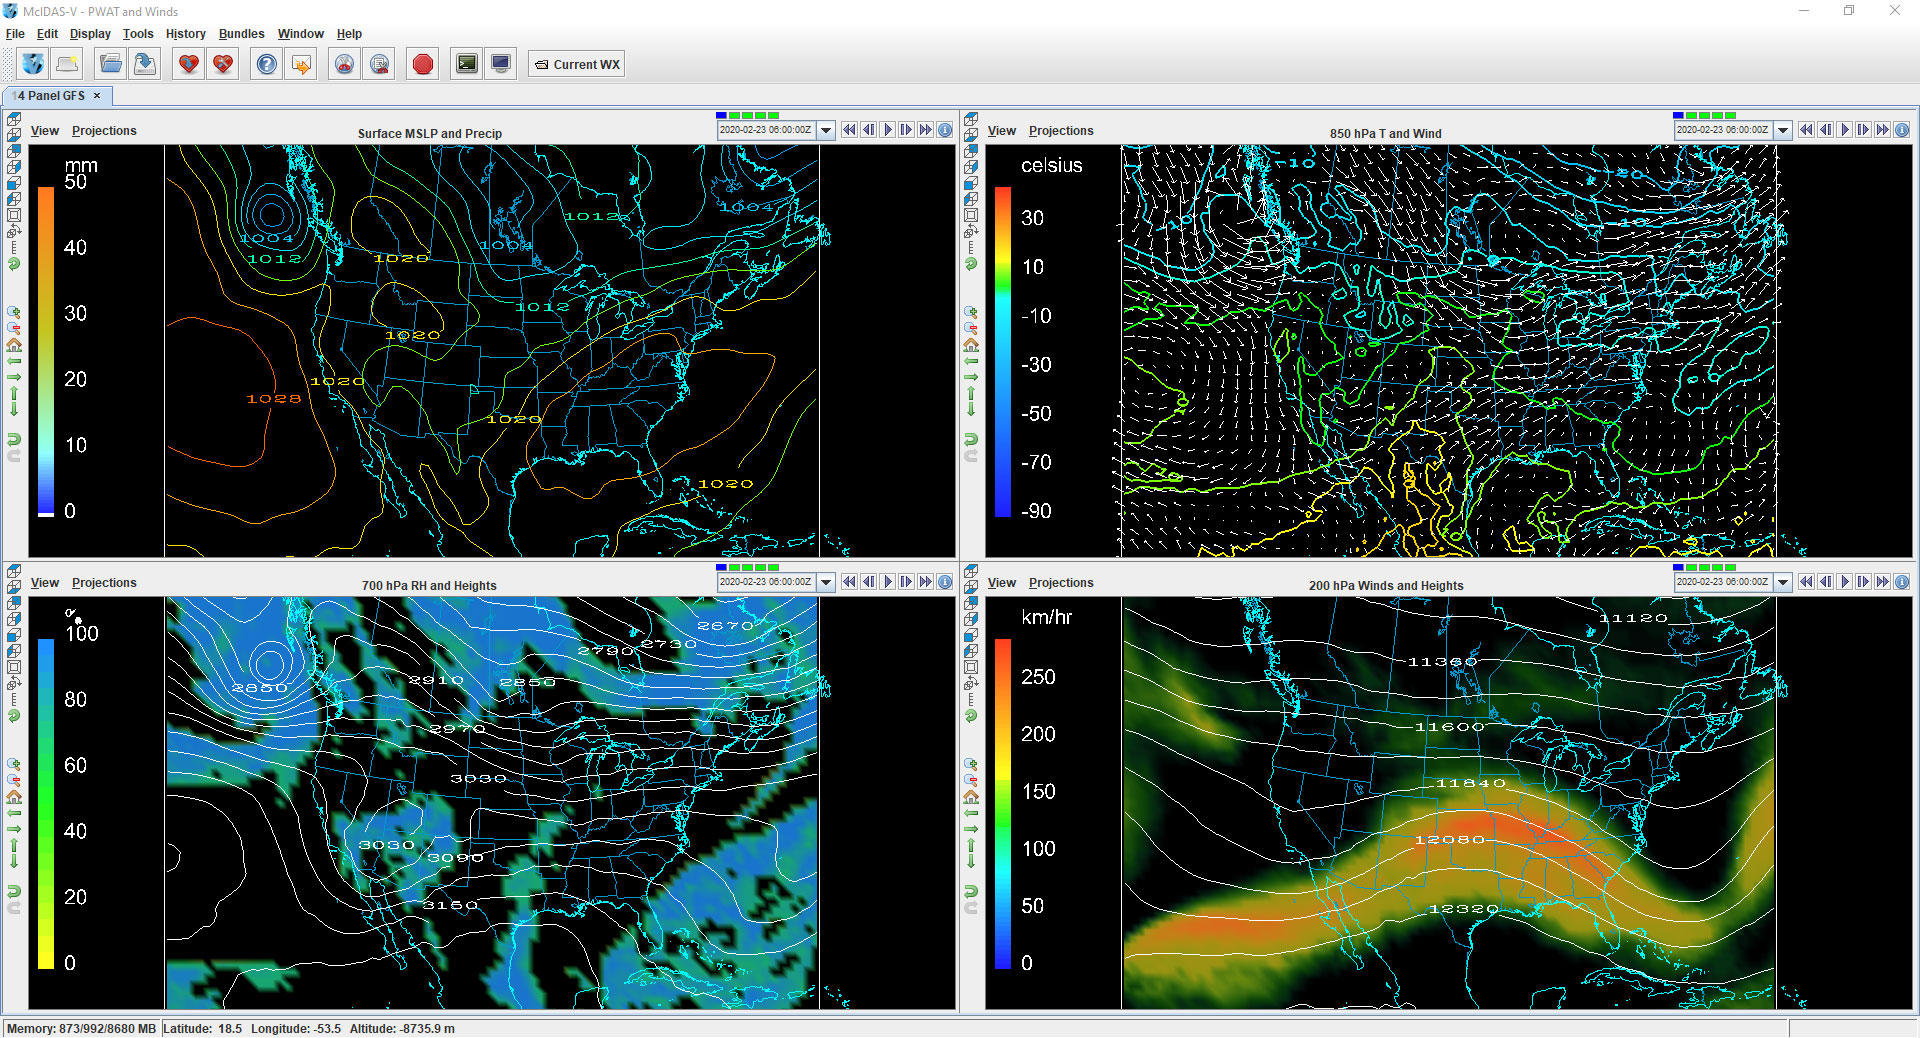Click the Manage Favorites heart-wrench icon
The width and height of the screenshot is (1920, 1038).
click(222, 63)
